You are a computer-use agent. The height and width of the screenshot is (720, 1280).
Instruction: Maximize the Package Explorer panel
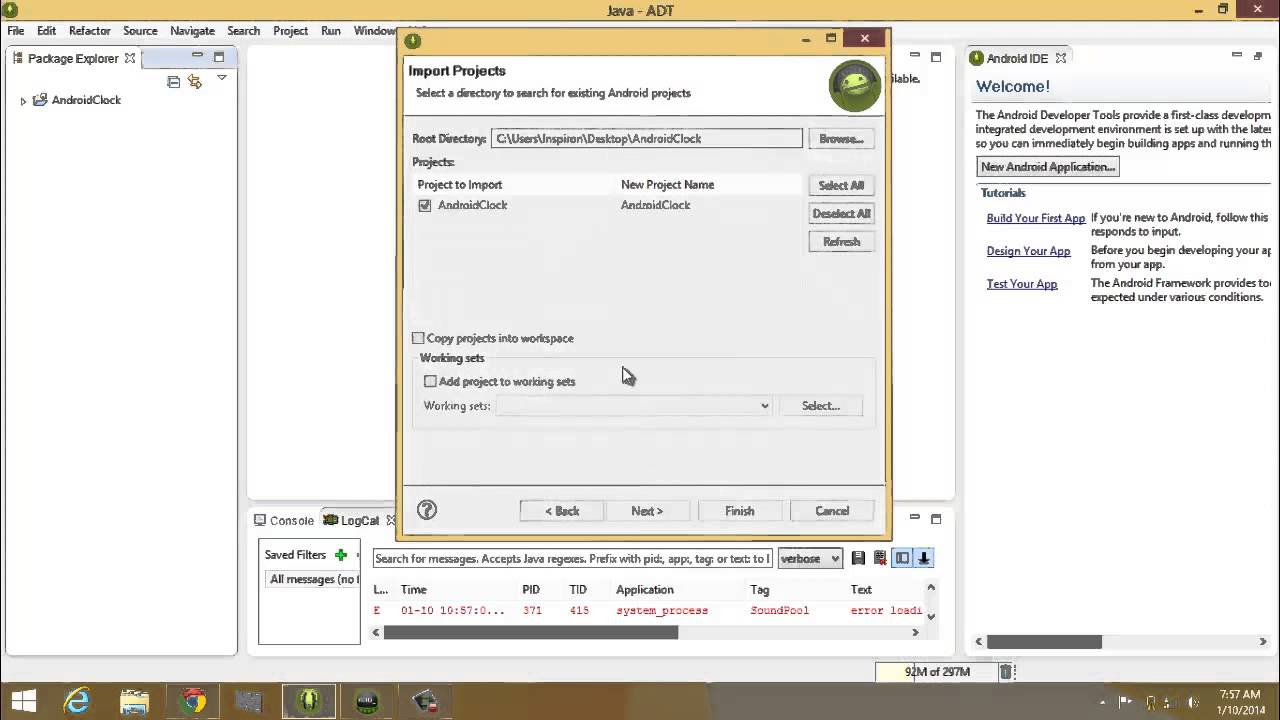click(x=219, y=57)
